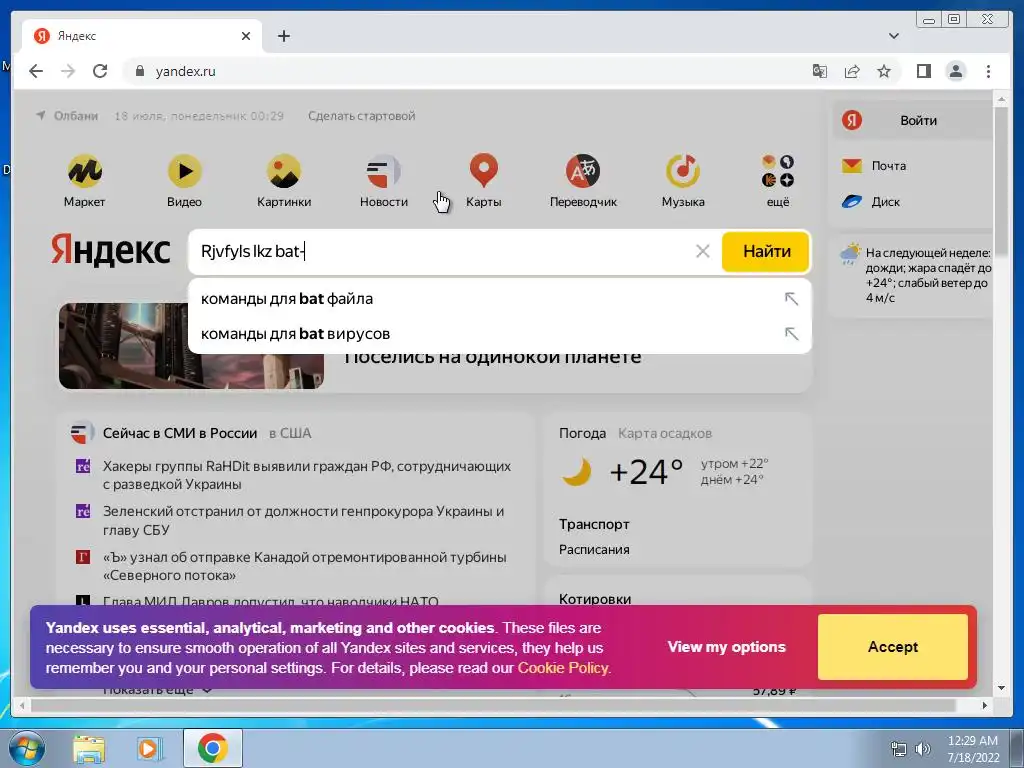
Task: Open the Cookie Policy link
Action: tap(564, 668)
